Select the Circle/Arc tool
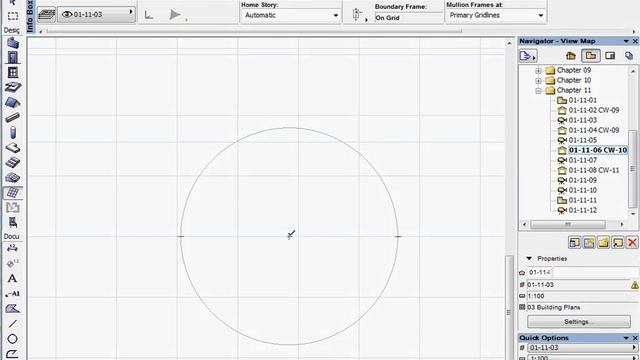The height and width of the screenshot is (360, 640). [x=13, y=339]
